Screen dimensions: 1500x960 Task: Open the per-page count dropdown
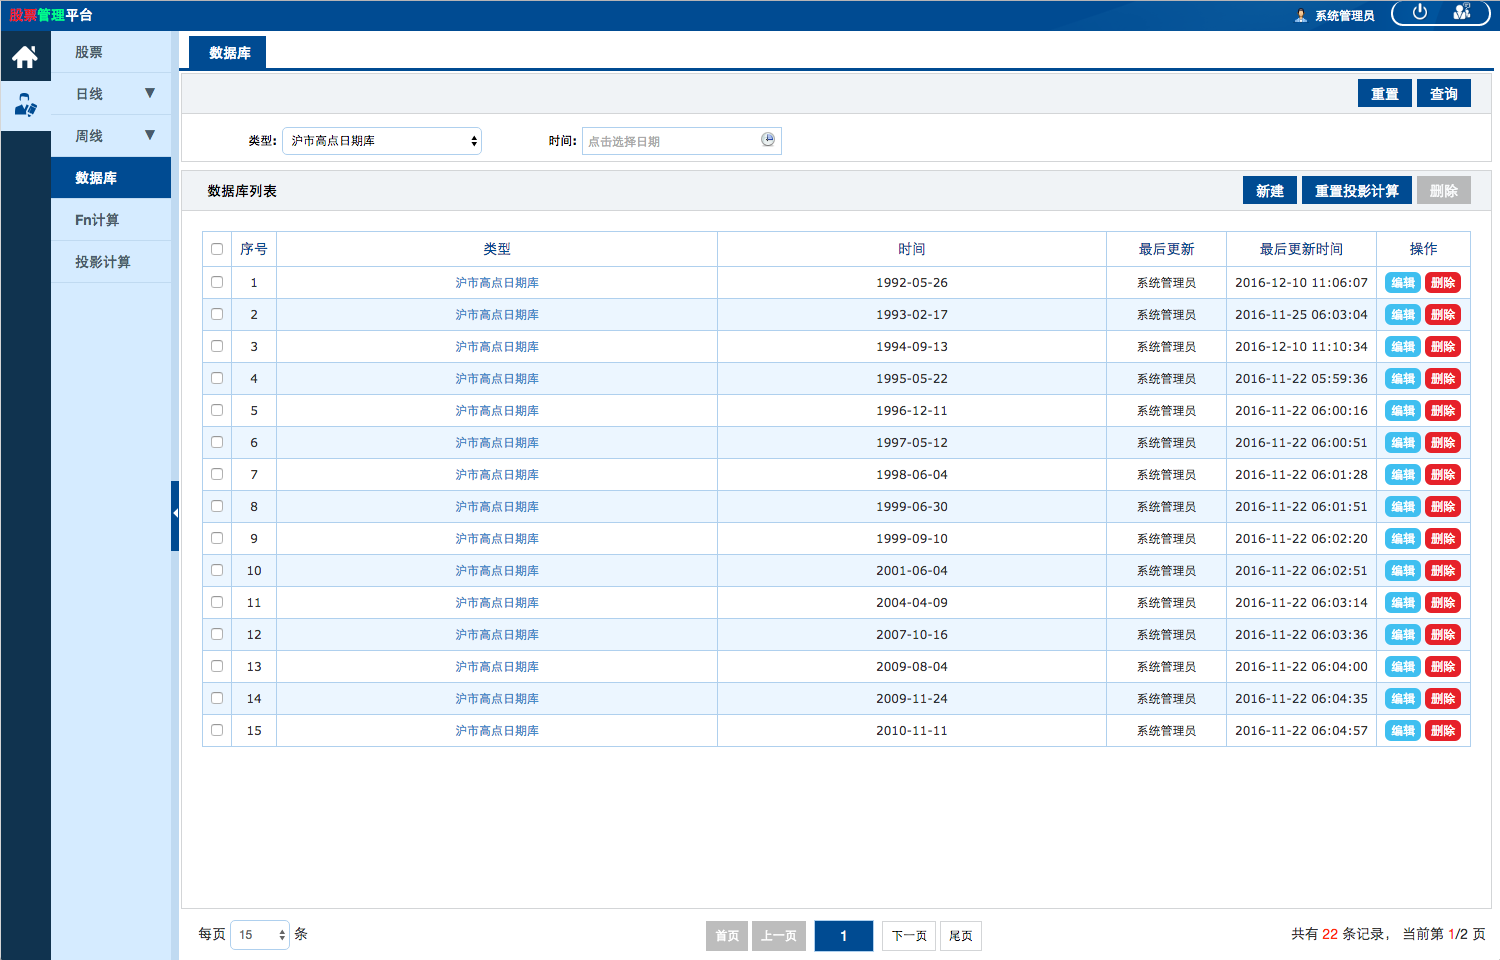pos(260,935)
